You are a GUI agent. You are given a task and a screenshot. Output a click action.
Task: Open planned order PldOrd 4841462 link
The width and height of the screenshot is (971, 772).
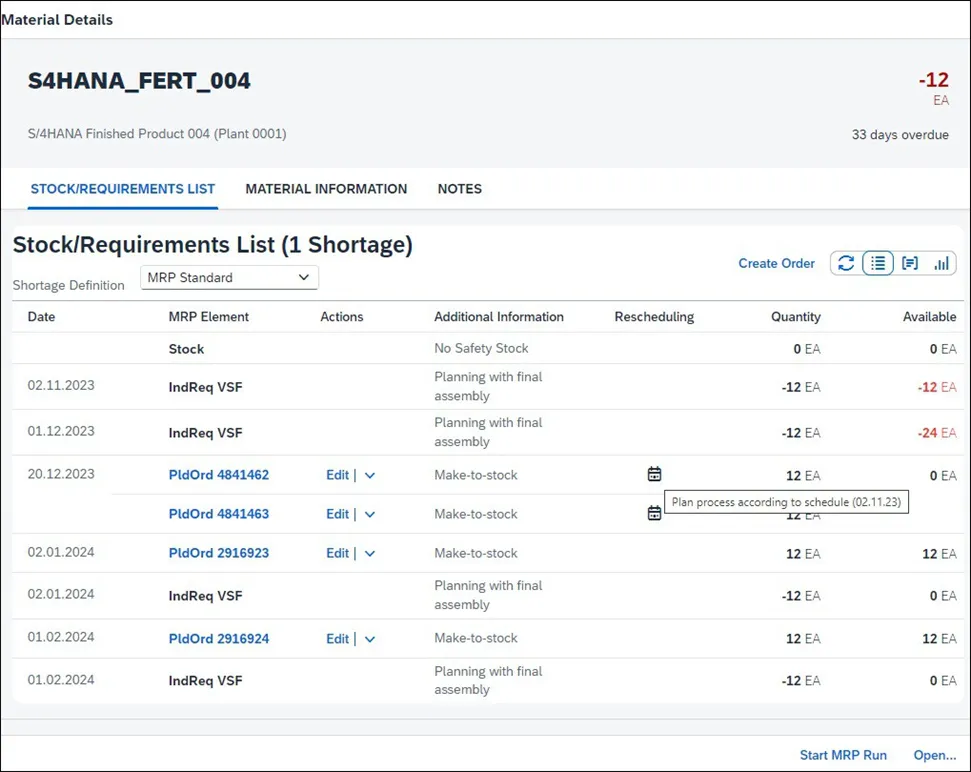(x=218, y=475)
